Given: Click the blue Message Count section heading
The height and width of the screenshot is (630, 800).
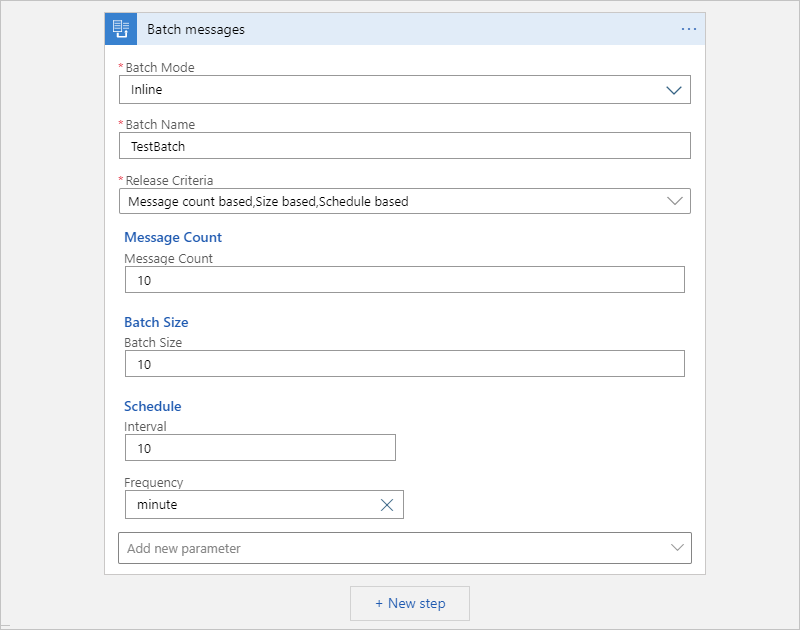Looking at the screenshot, I should click(x=173, y=238).
